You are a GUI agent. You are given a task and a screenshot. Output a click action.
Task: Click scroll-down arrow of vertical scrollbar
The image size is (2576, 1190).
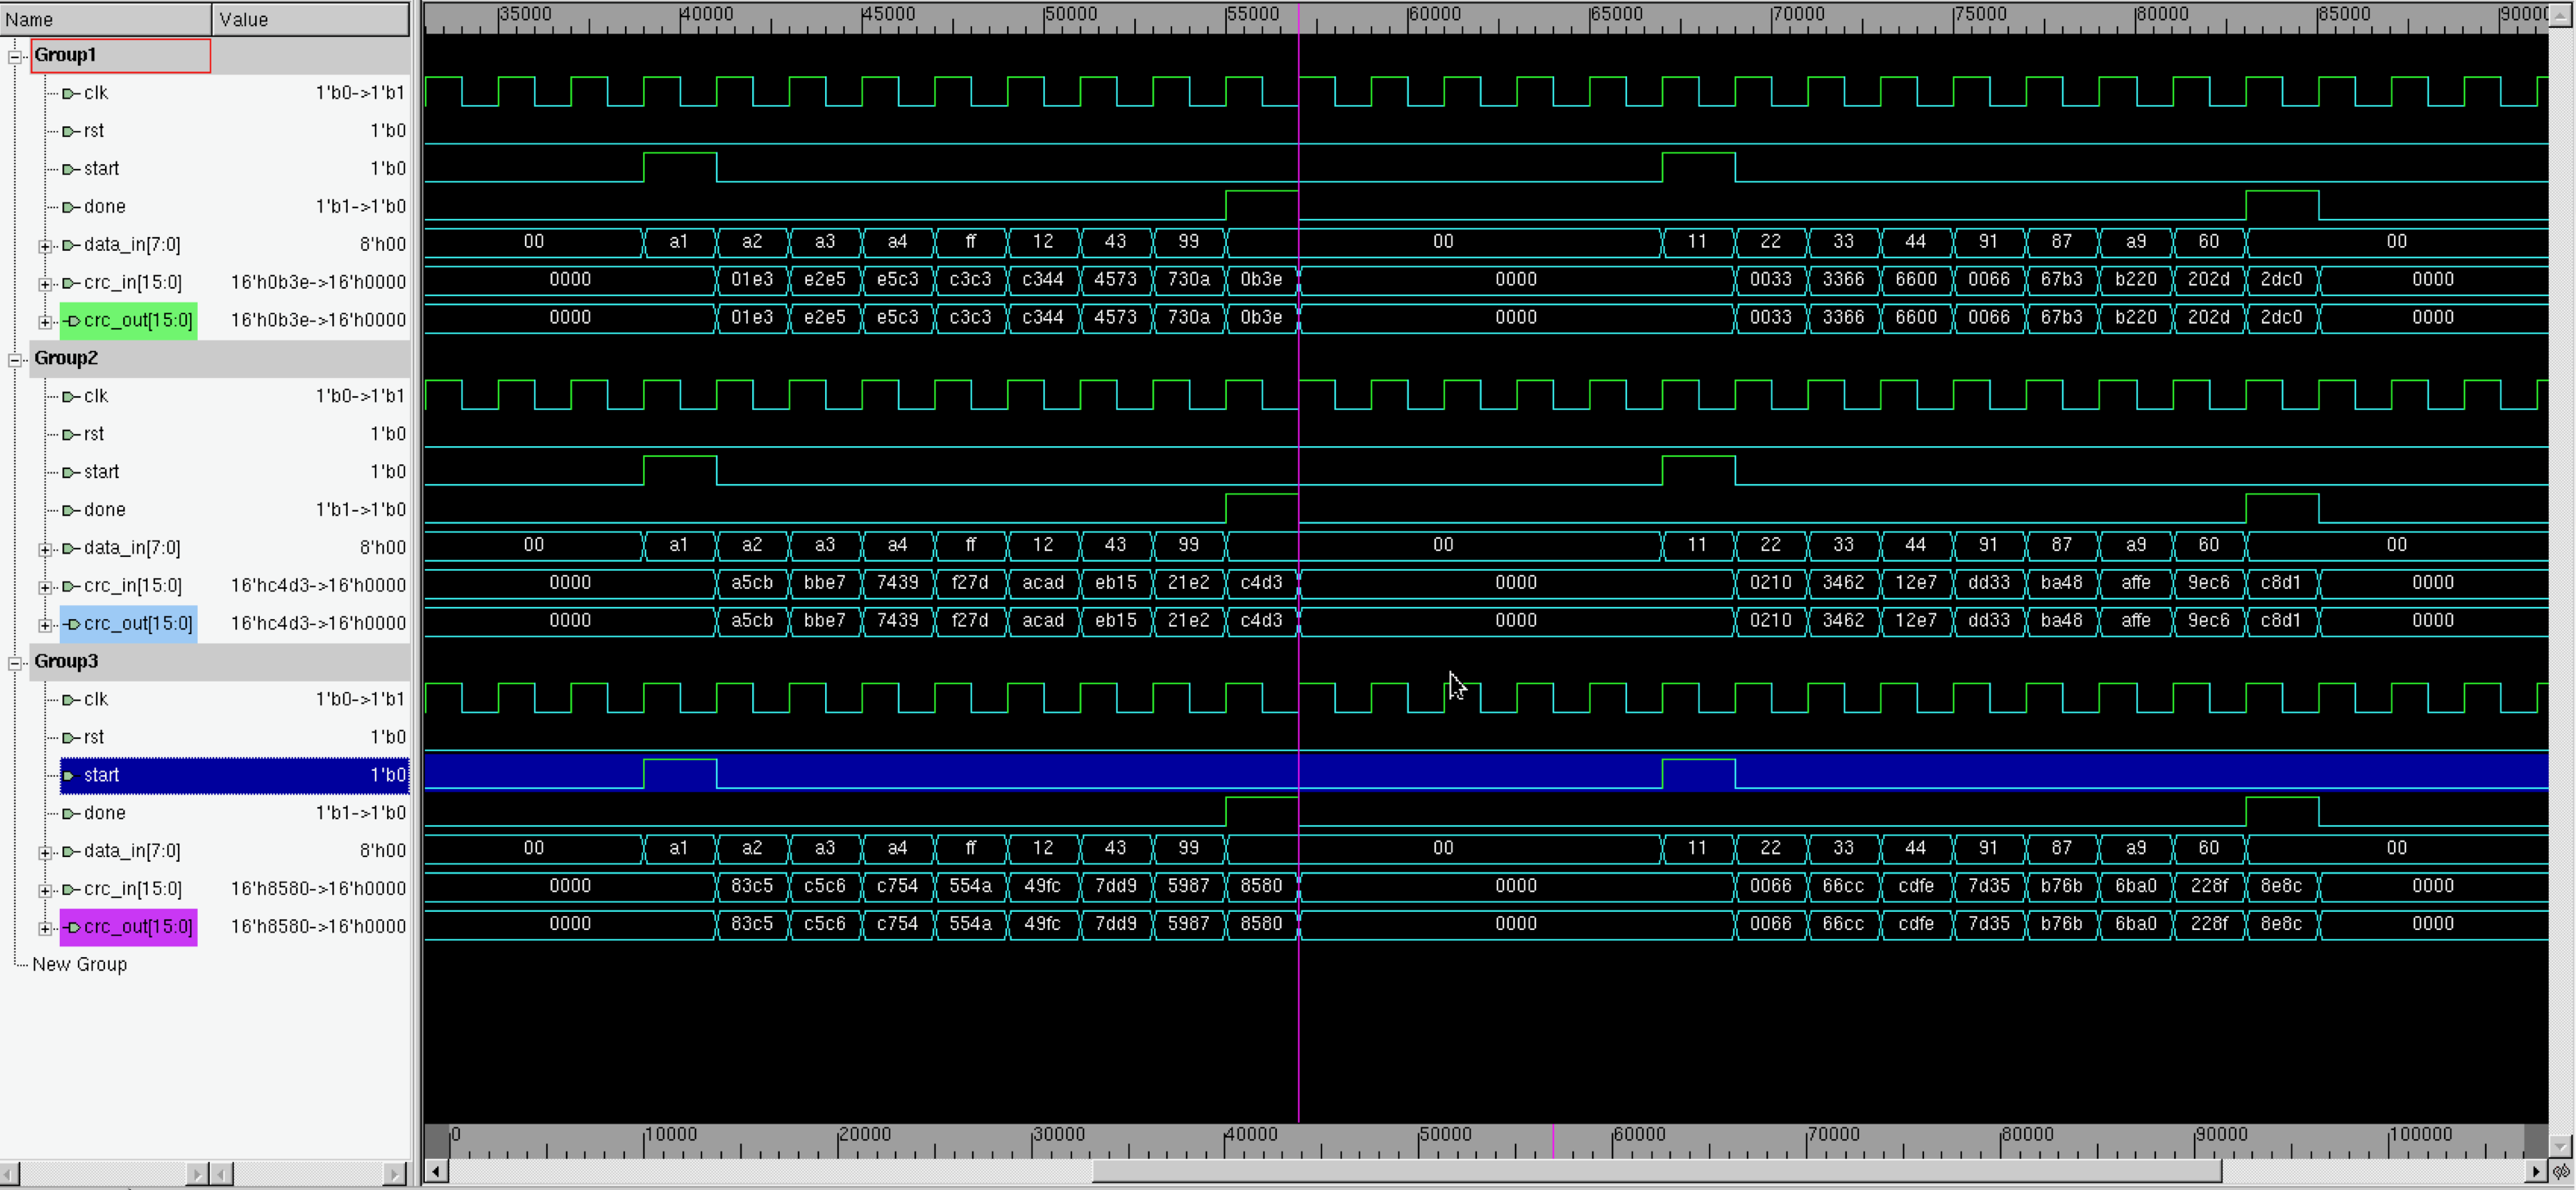2561,1146
